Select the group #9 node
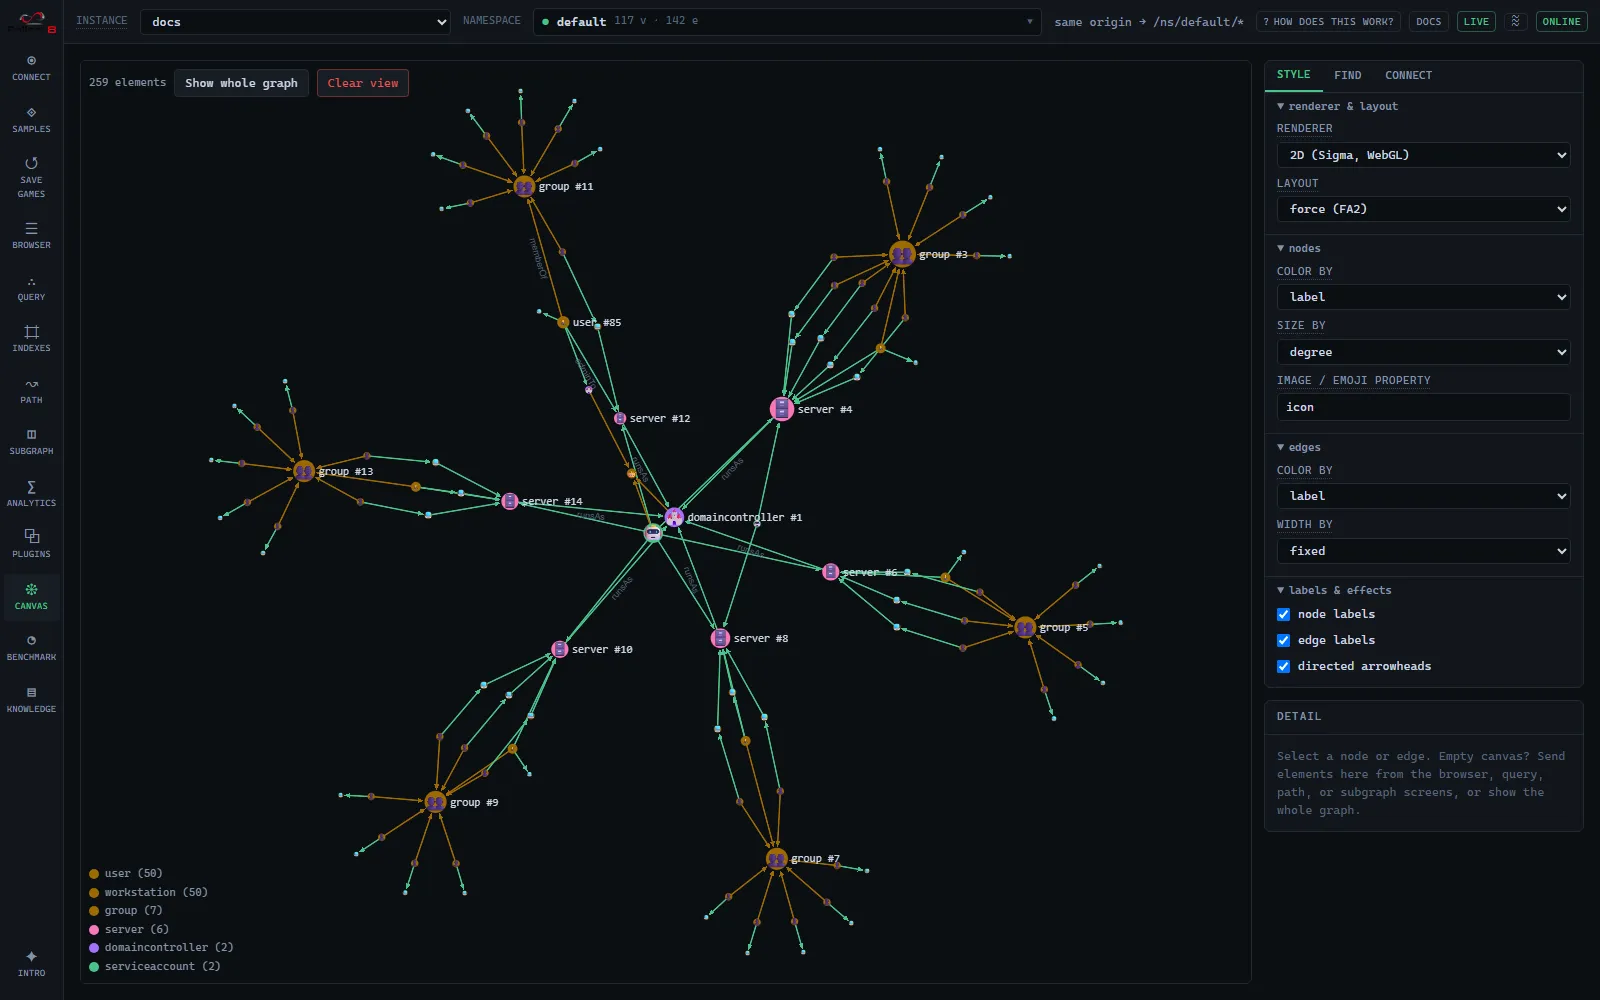 point(435,802)
